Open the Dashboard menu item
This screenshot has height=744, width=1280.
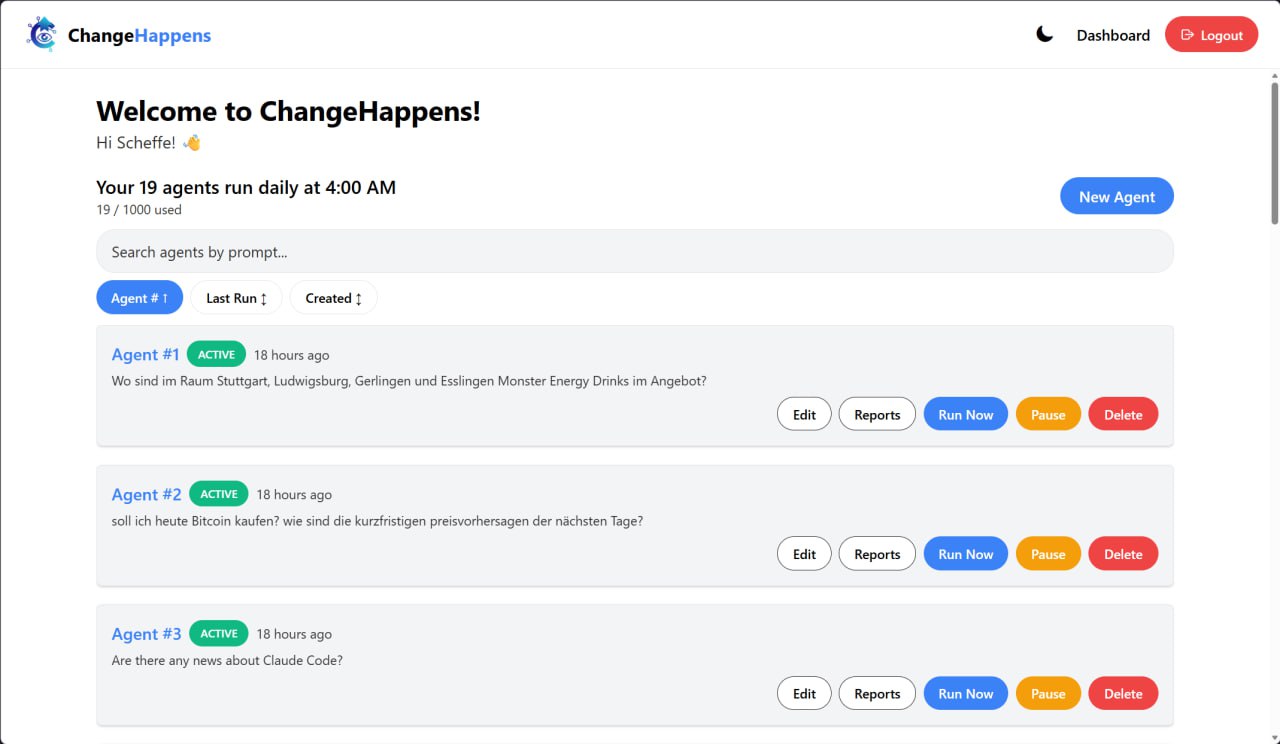1113,34
